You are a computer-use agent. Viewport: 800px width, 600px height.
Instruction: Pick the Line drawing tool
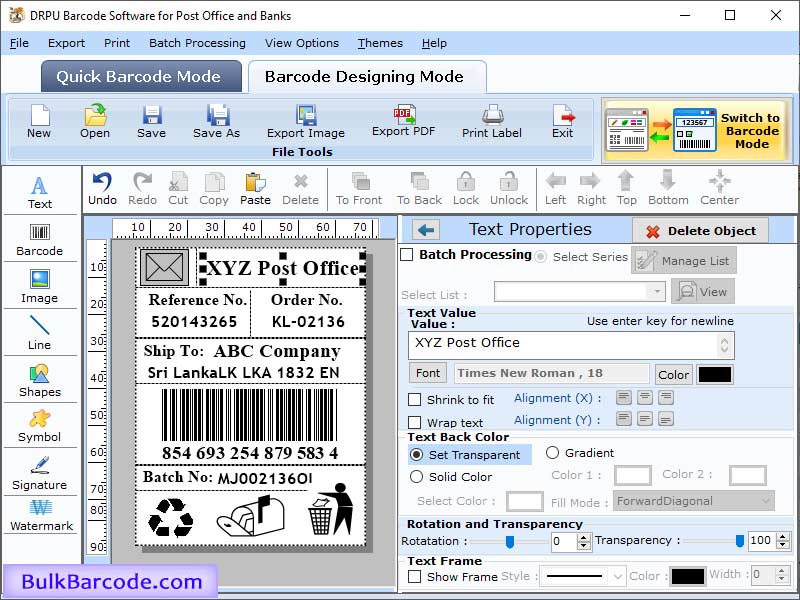[40, 333]
